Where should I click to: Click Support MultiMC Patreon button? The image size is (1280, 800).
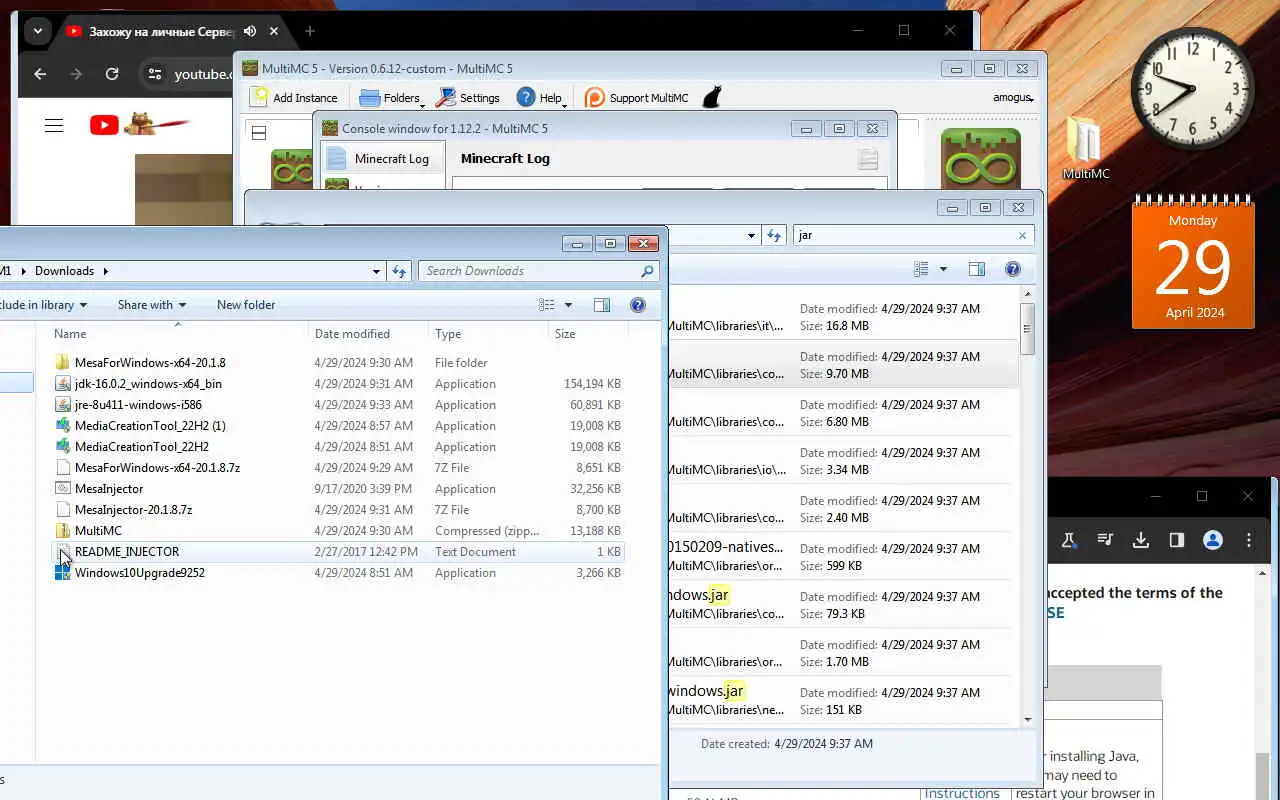637,97
